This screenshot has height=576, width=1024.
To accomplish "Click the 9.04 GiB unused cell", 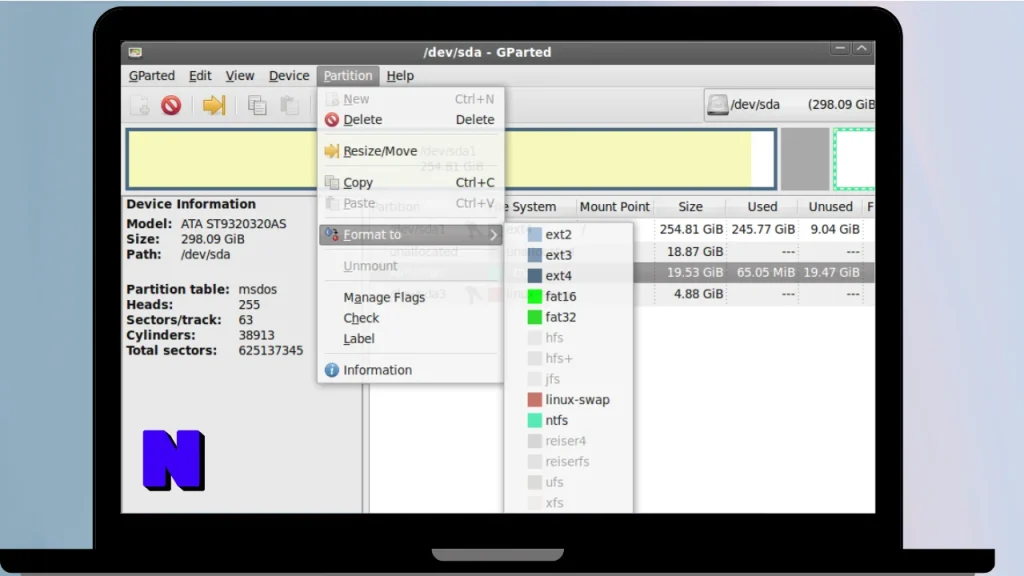I will coord(835,229).
